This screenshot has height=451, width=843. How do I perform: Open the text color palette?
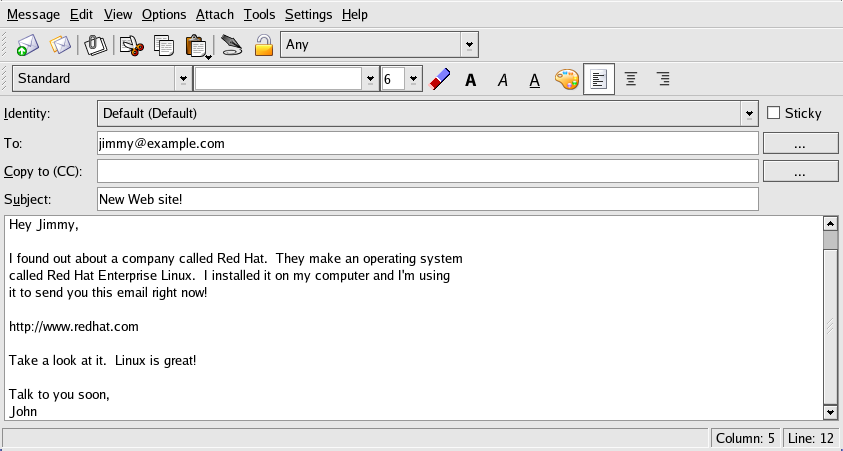pos(567,79)
